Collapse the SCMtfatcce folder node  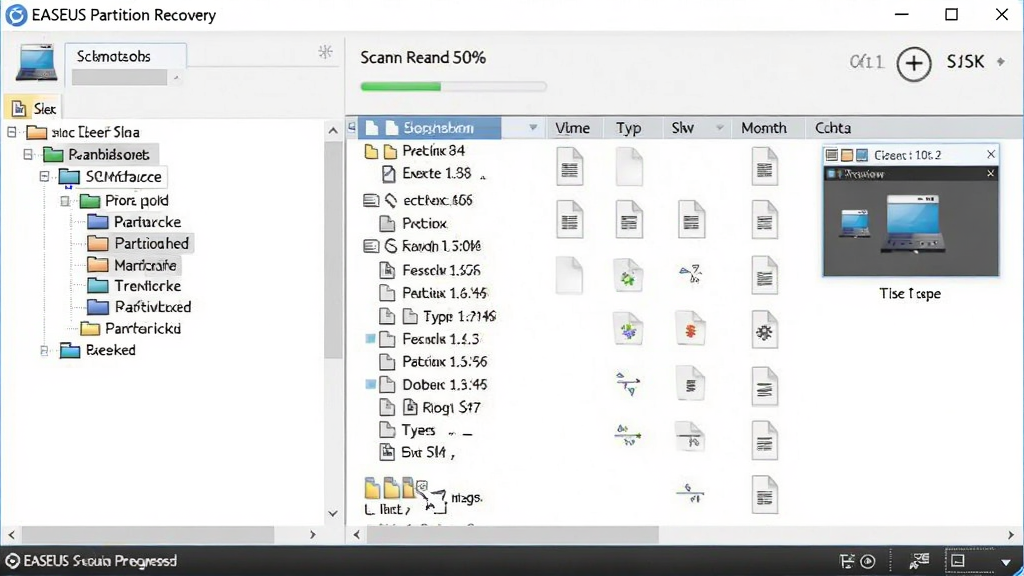[x=44, y=177]
